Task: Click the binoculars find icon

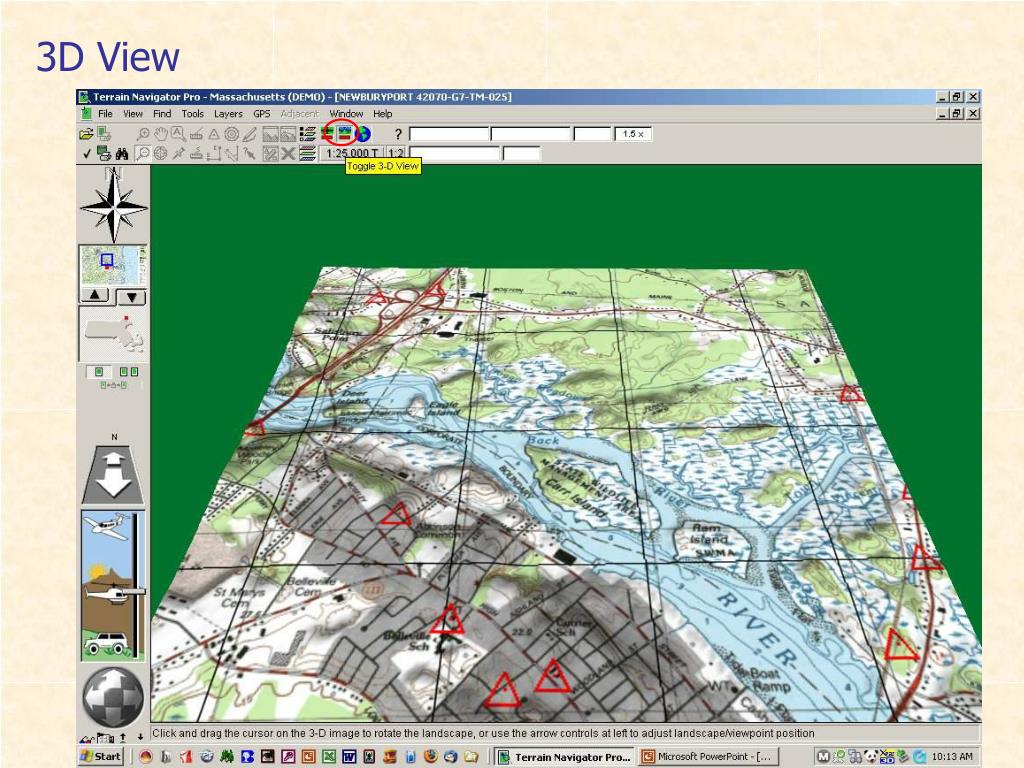Action: [x=121, y=153]
